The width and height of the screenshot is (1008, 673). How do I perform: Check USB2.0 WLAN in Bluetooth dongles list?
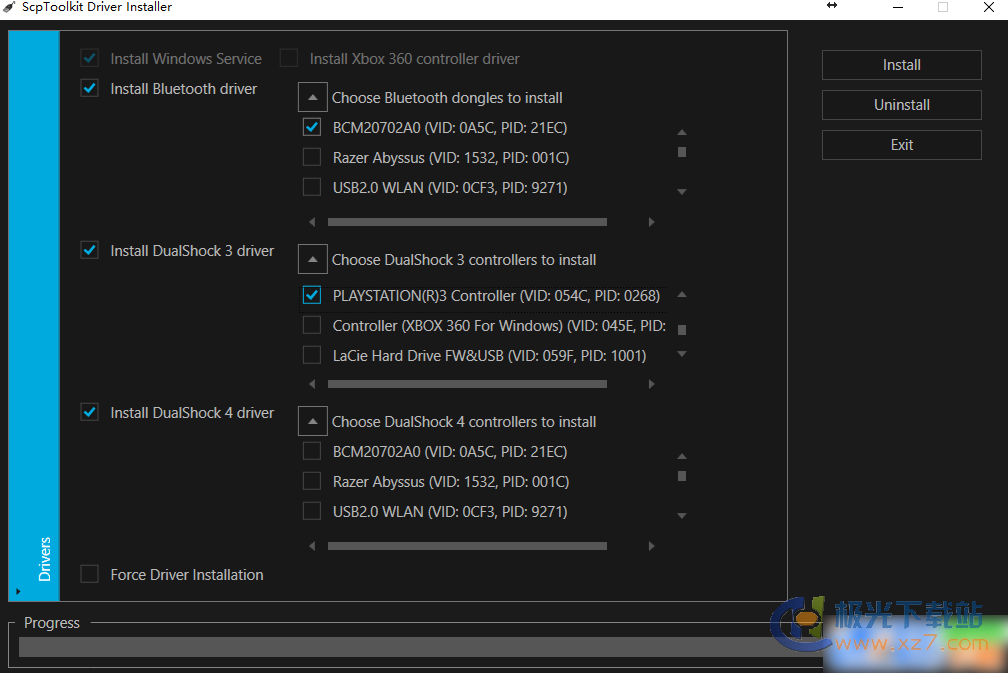click(x=312, y=187)
